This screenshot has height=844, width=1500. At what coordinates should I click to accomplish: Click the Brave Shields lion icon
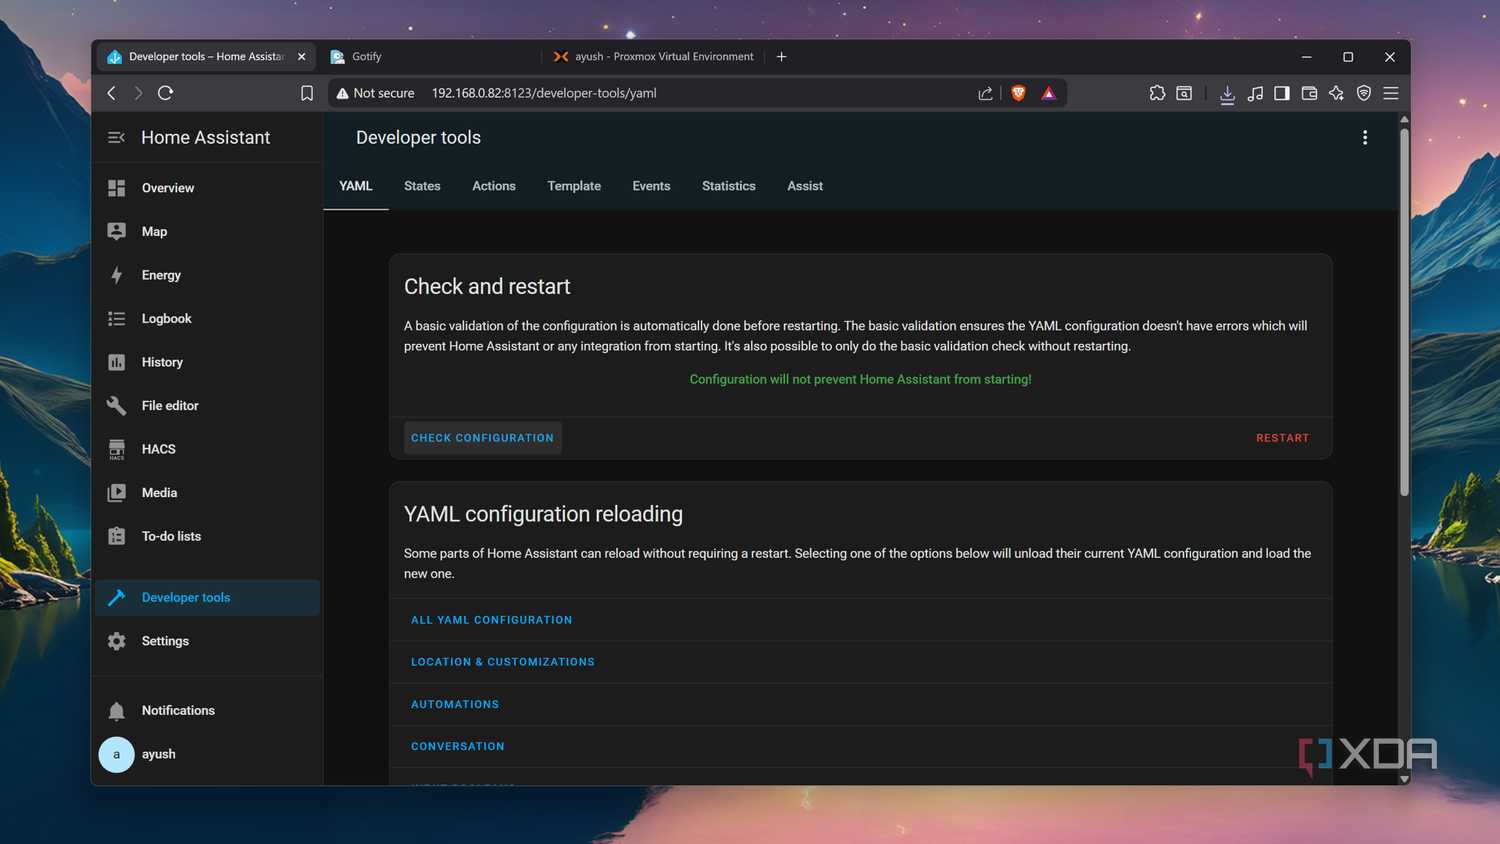tap(1018, 93)
